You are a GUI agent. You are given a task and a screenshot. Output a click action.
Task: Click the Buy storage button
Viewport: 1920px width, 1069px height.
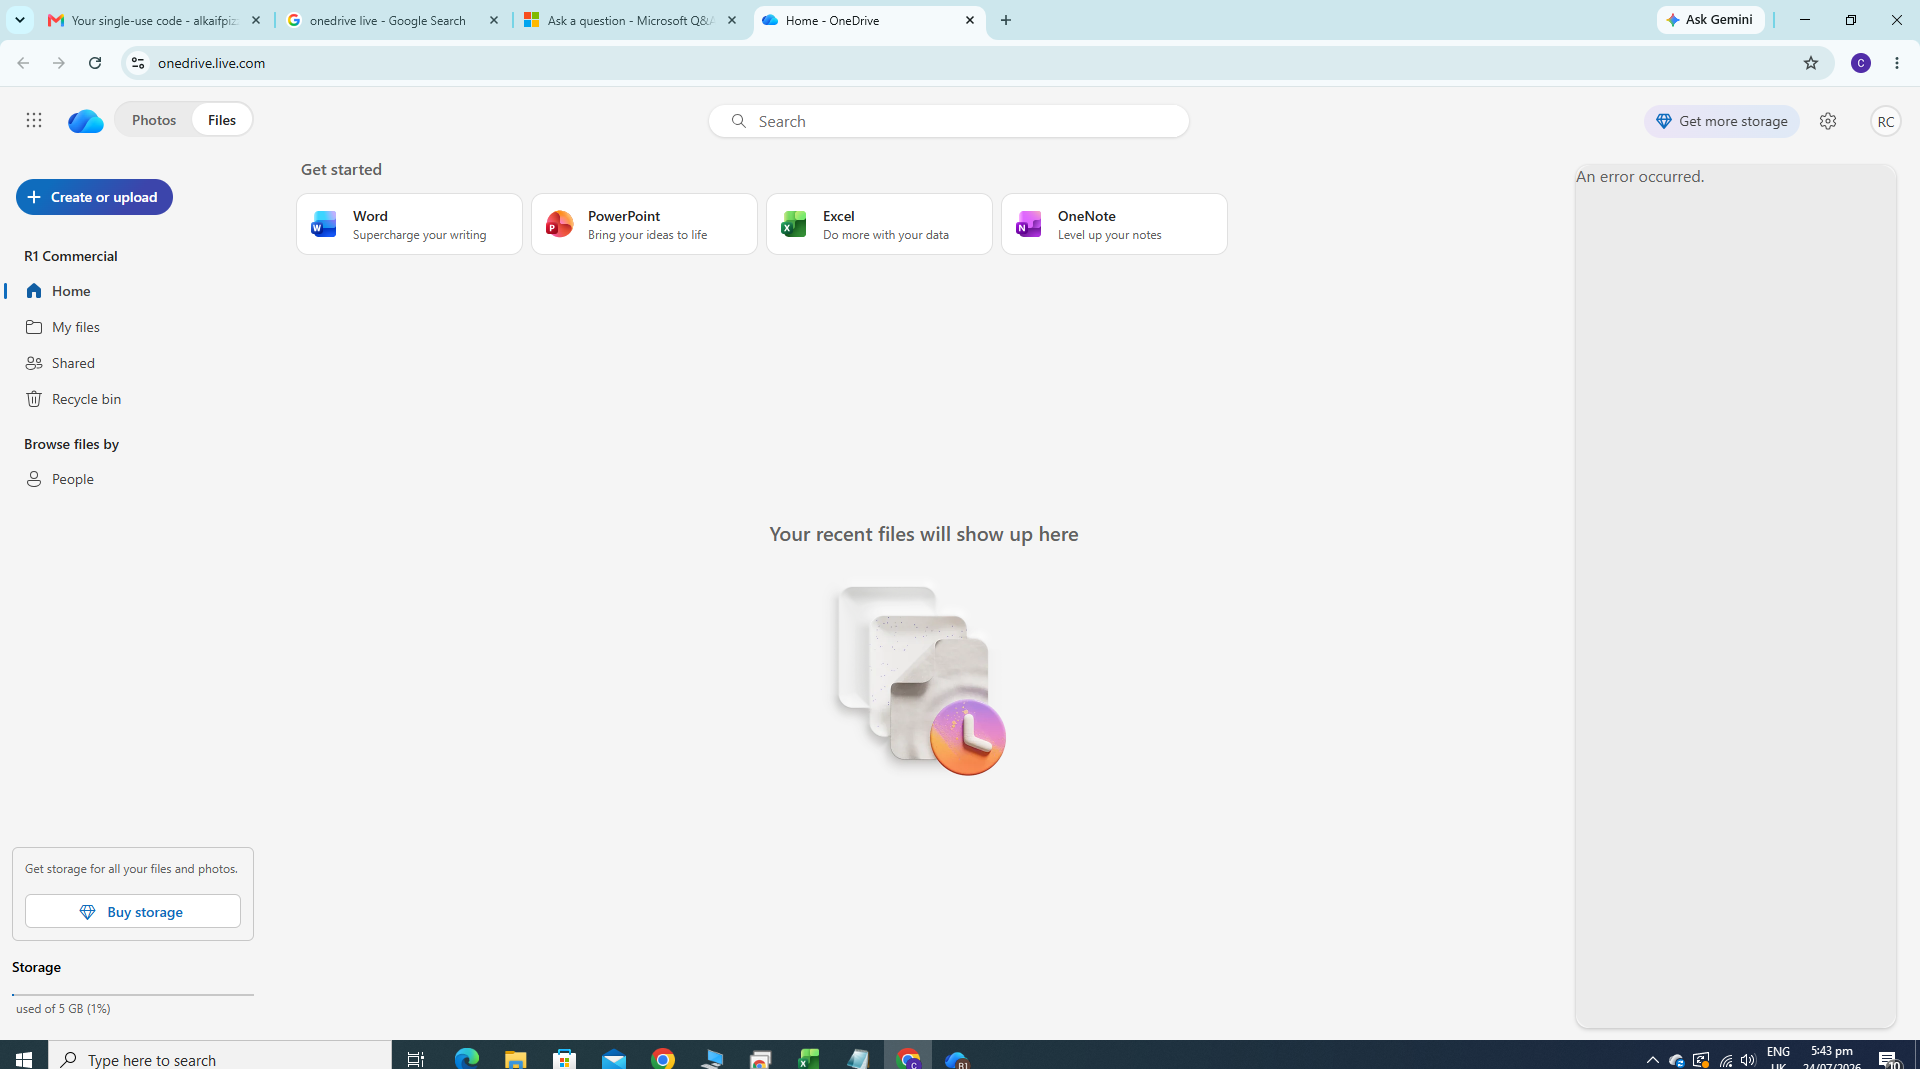(x=133, y=911)
